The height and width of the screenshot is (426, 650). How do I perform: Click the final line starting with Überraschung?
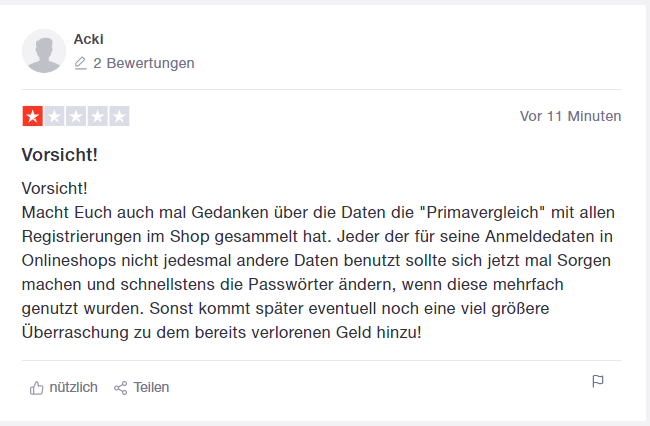221,332
